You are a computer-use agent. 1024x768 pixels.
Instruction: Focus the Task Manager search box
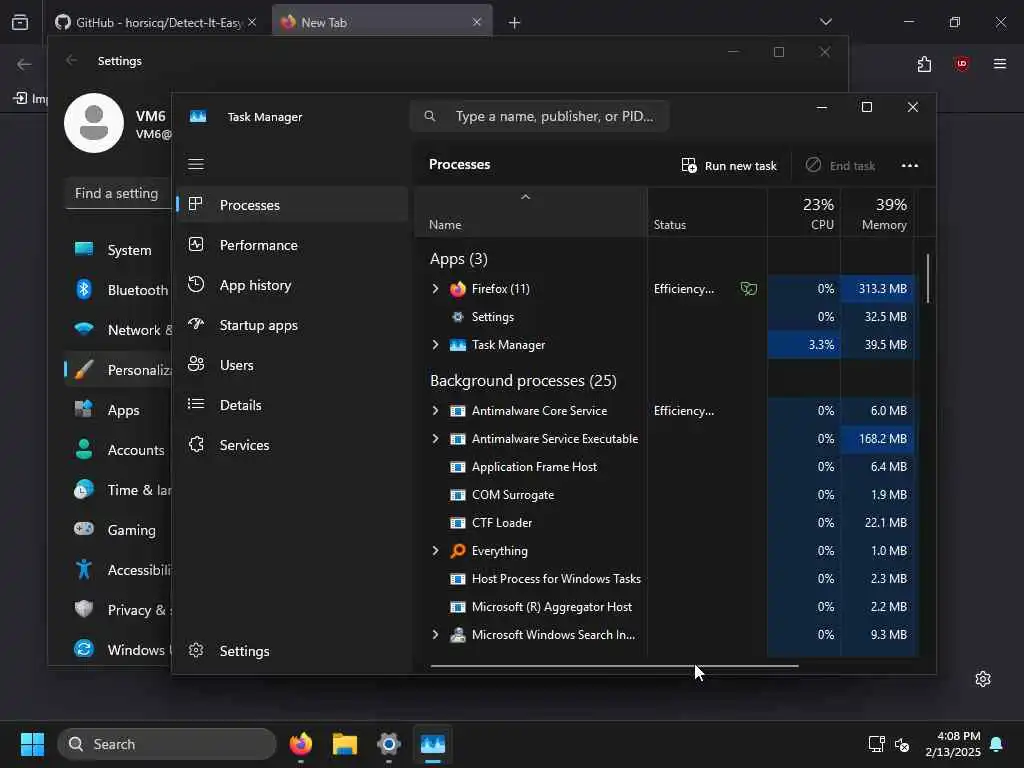[539, 116]
